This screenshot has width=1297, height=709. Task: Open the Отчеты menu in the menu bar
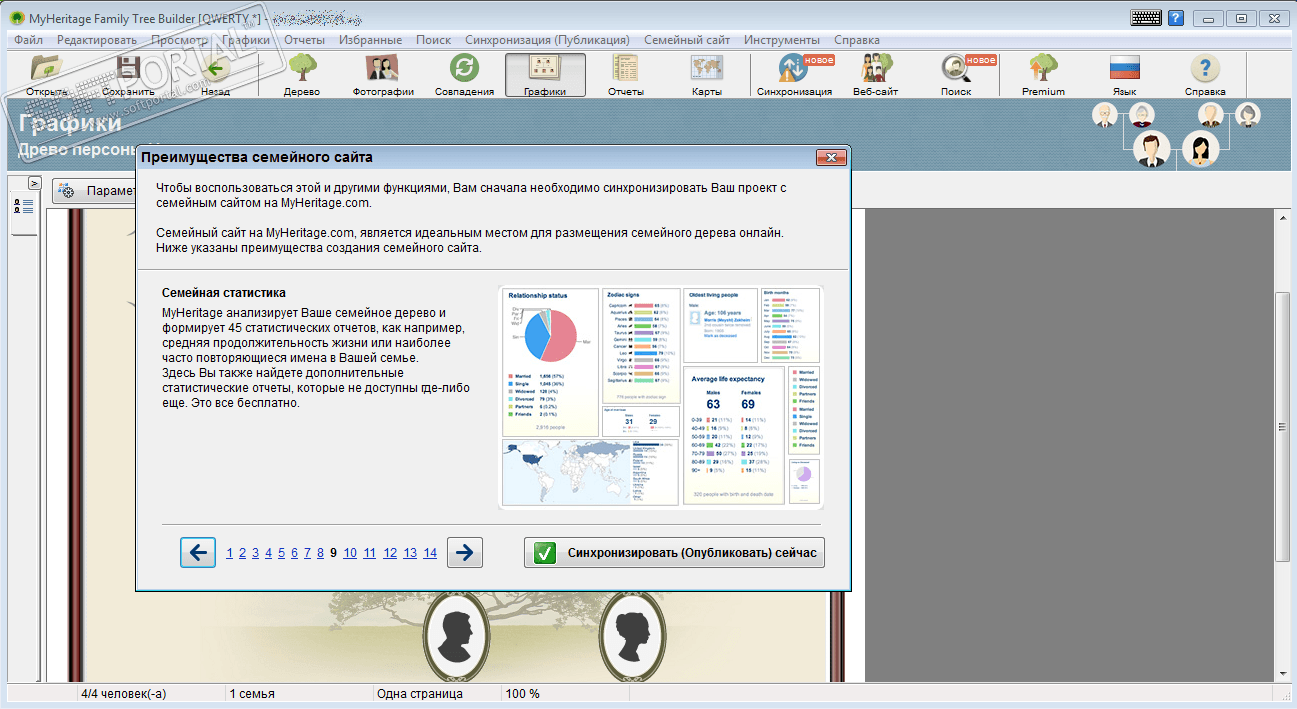[x=304, y=40]
